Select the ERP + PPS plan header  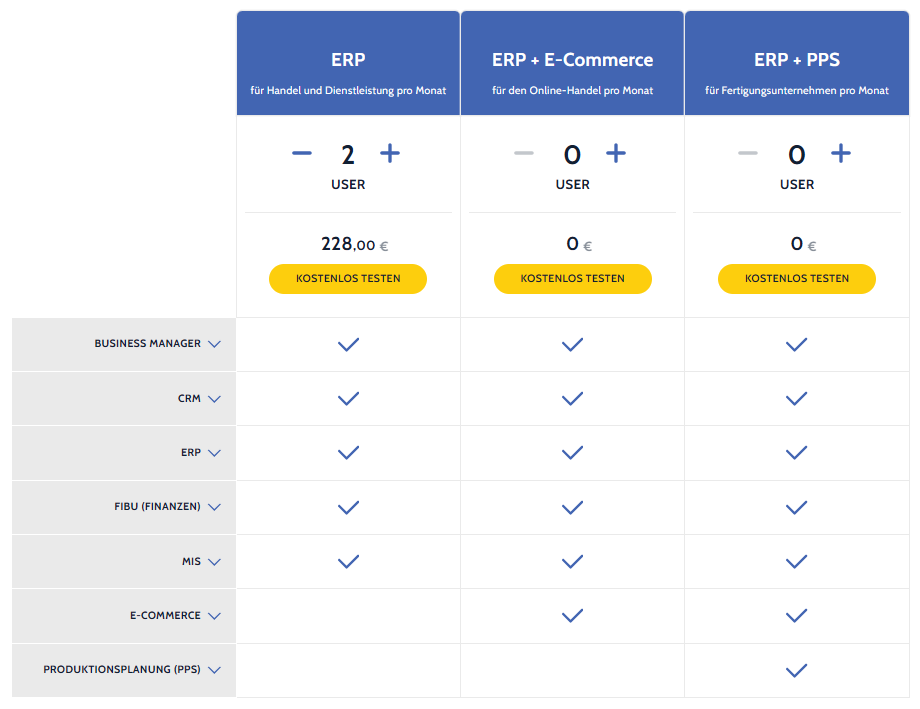click(796, 61)
